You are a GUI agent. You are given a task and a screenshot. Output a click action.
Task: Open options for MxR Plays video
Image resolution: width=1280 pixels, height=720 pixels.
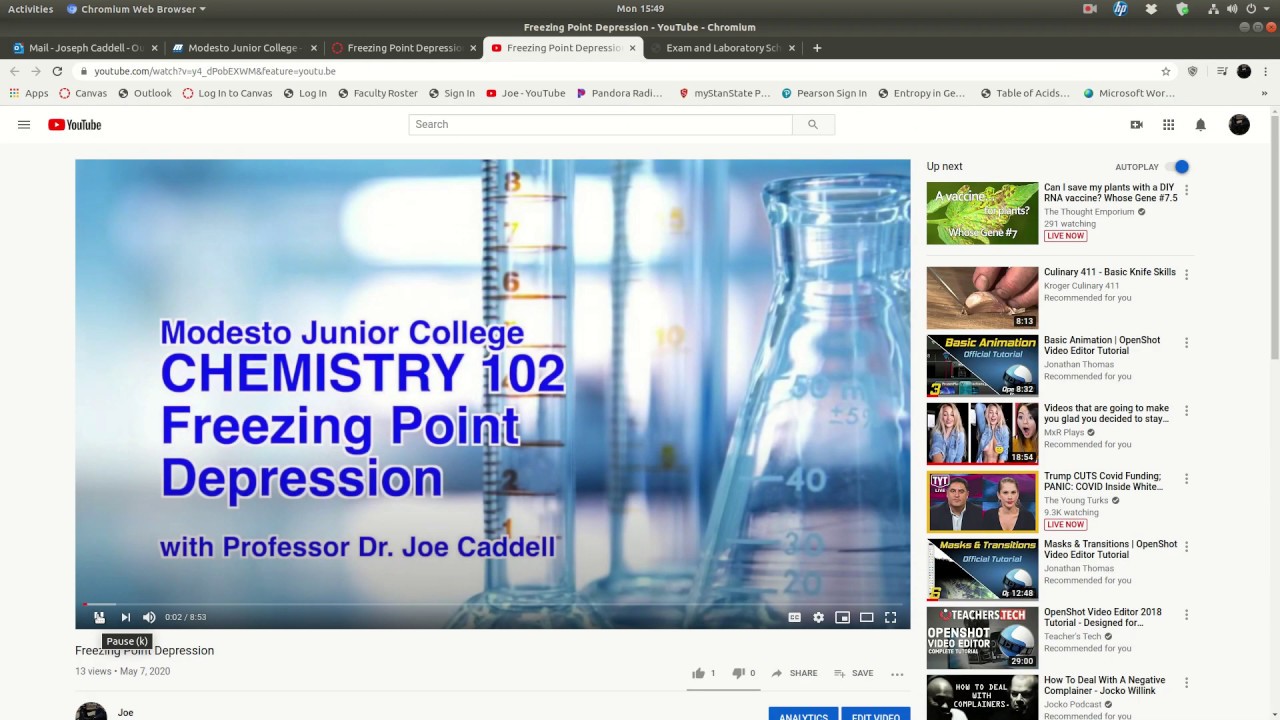pyautogui.click(x=1186, y=410)
